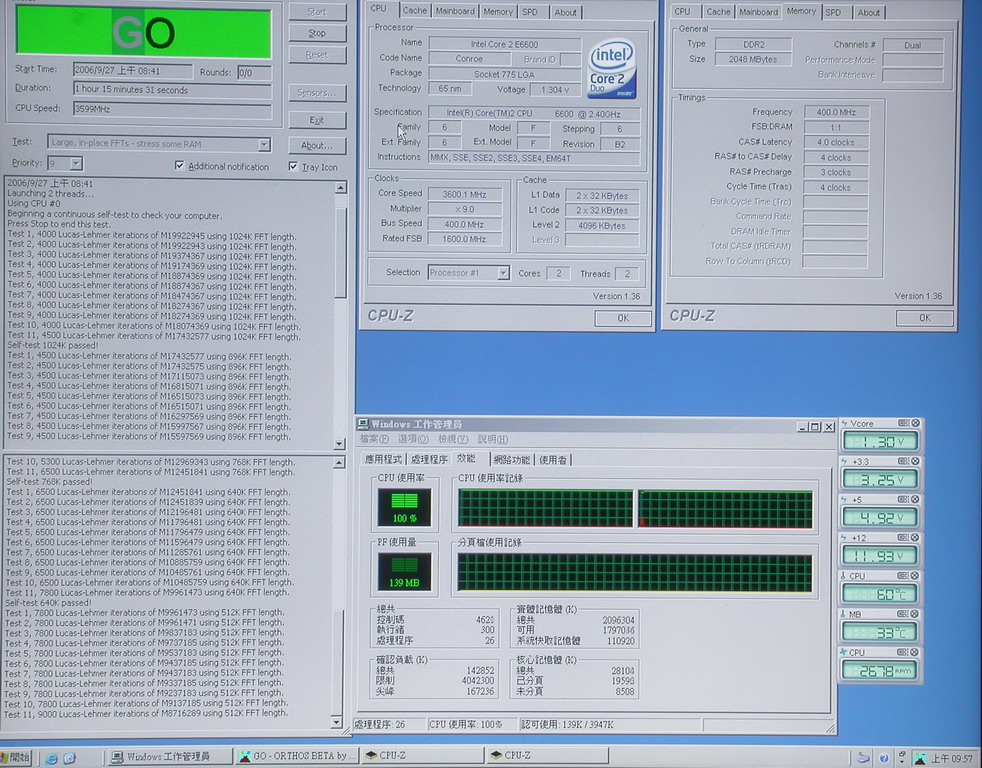The height and width of the screenshot is (768, 982).
Task: Switch to the Mainboard tab in CPU-Z
Action: point(454,12)
